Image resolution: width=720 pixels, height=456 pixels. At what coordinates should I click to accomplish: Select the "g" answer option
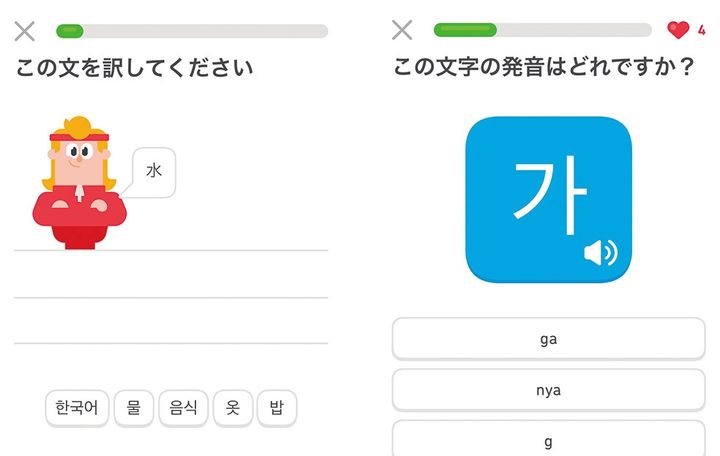coord(548,440)
